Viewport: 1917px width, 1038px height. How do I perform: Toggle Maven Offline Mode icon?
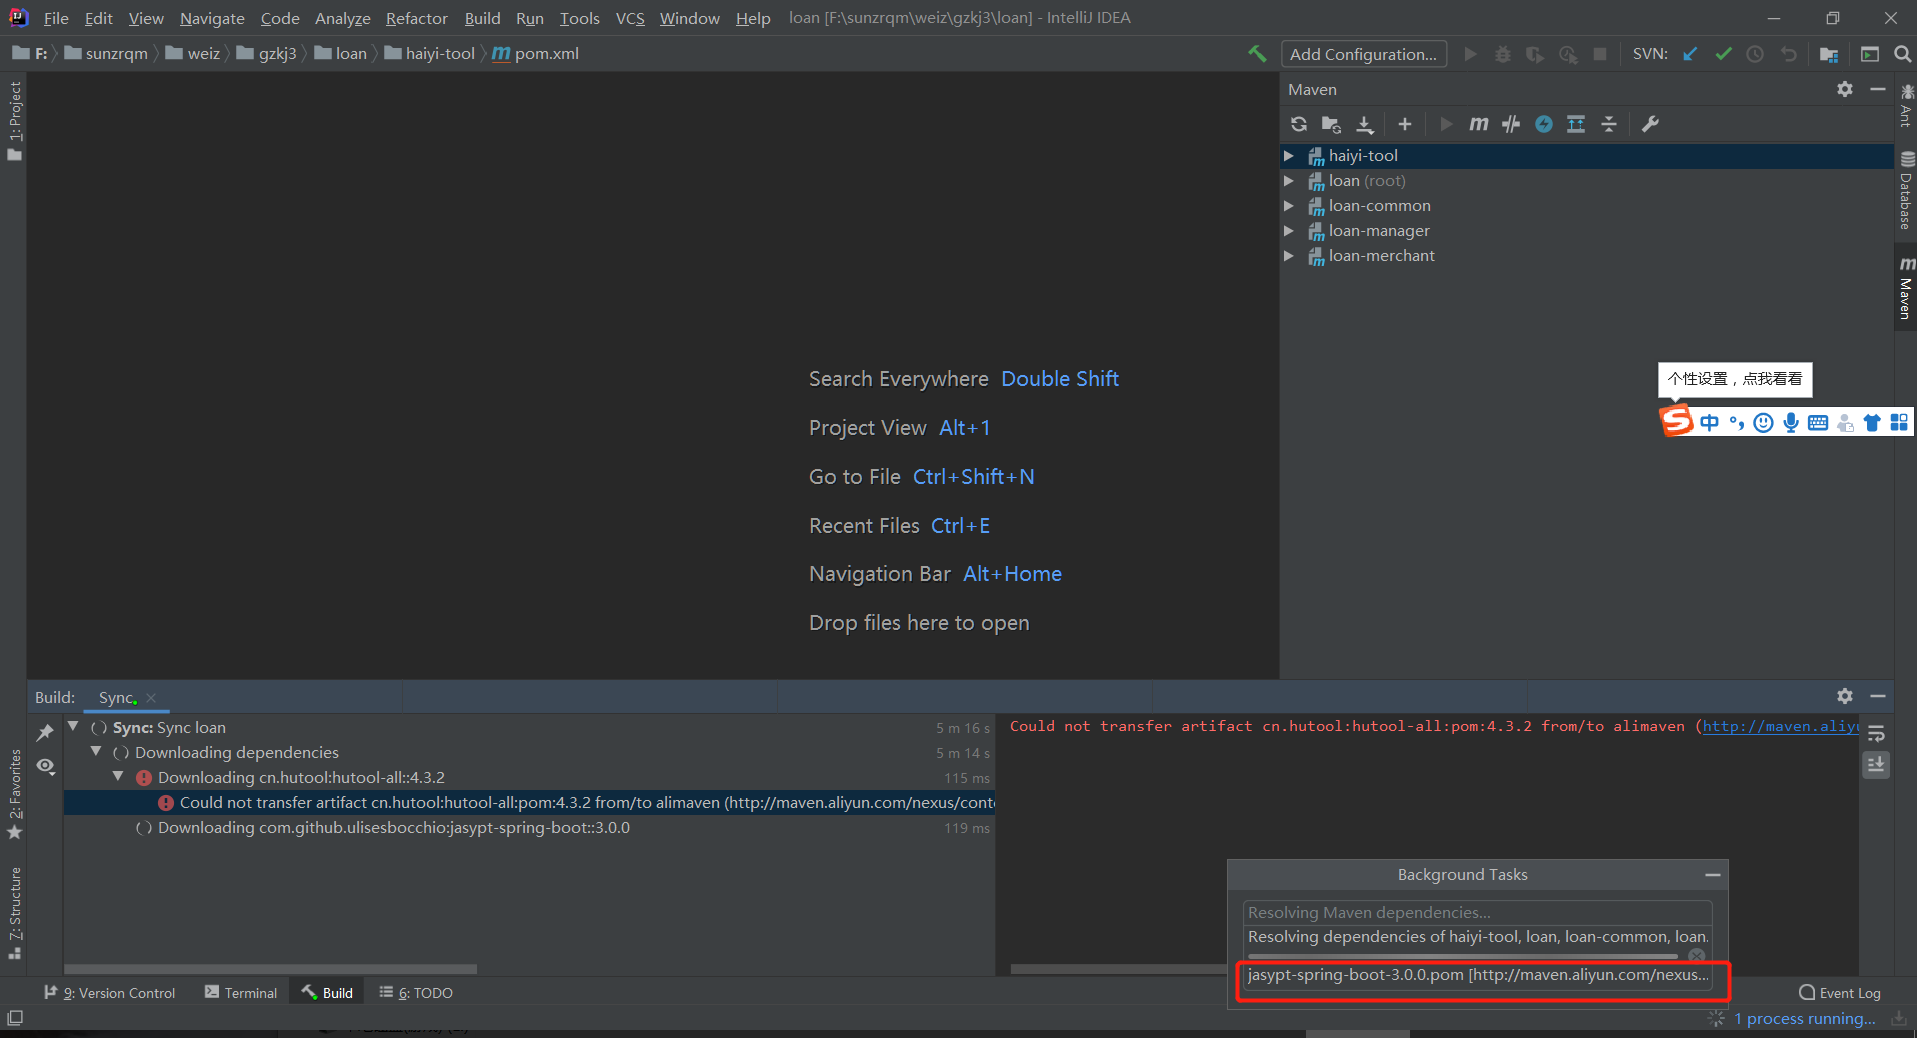(x=1511, y=124)
